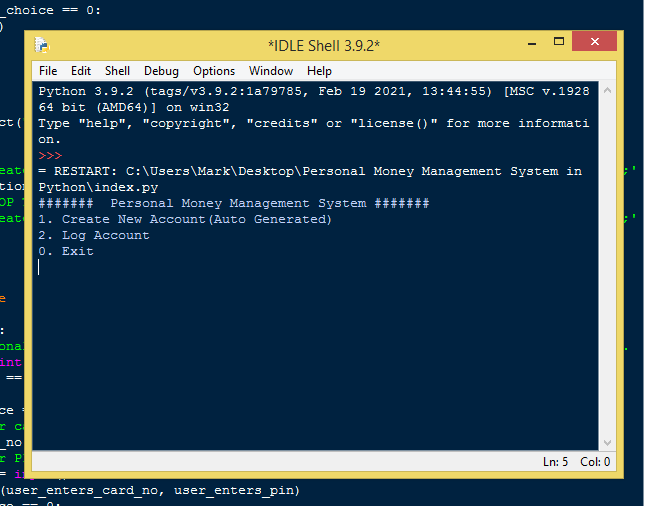Click the scrollbar down arrow in the shell
Screen dimensions: 645x506
(606, 443)
